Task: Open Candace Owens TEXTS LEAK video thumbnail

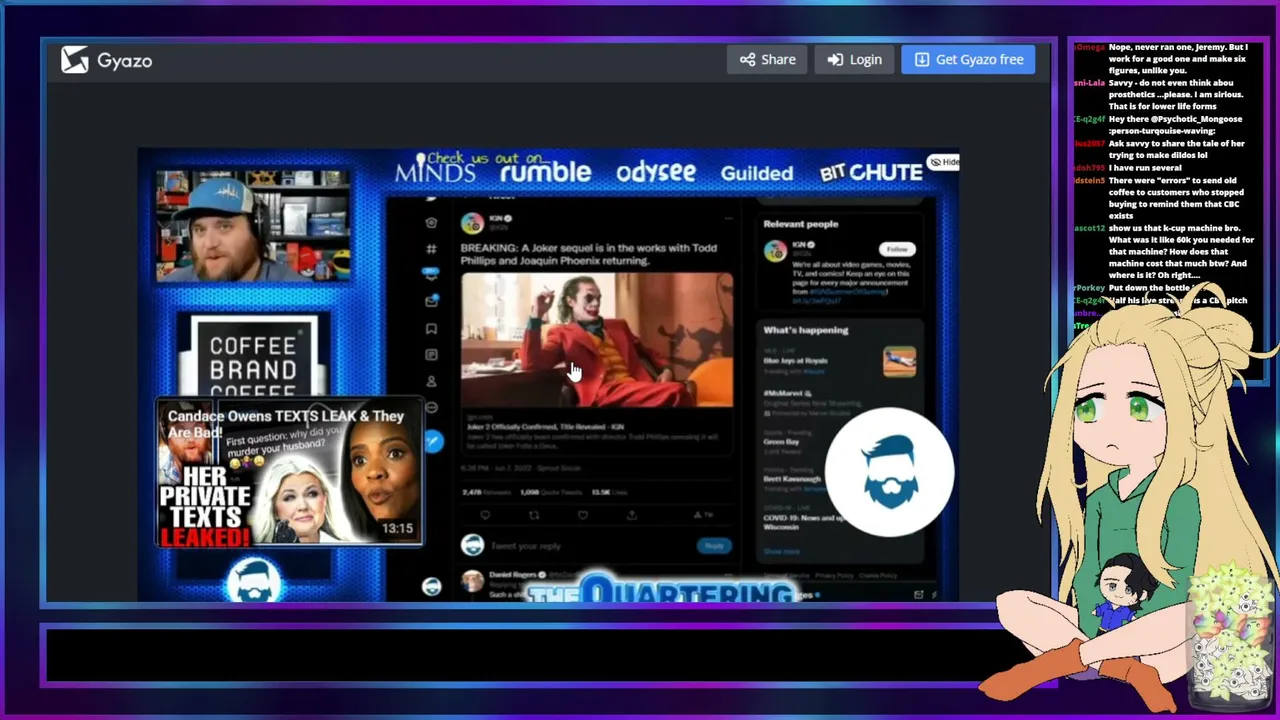Action: (289, 472)
